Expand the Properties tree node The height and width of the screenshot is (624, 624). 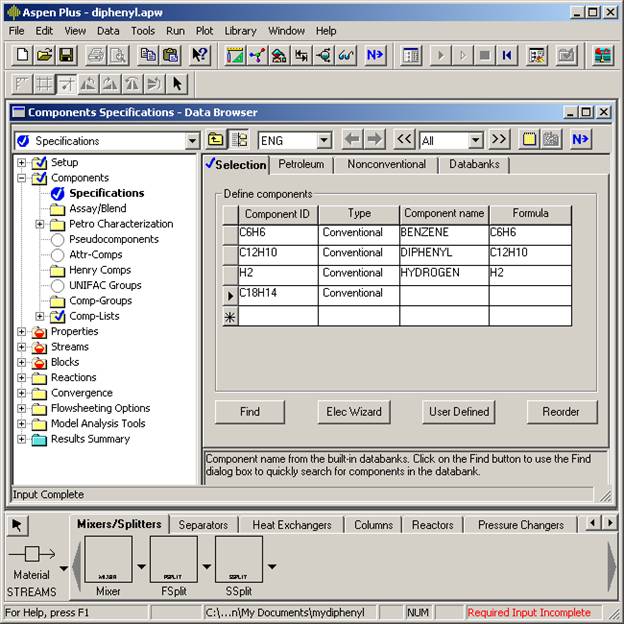(x=21, y=332)
